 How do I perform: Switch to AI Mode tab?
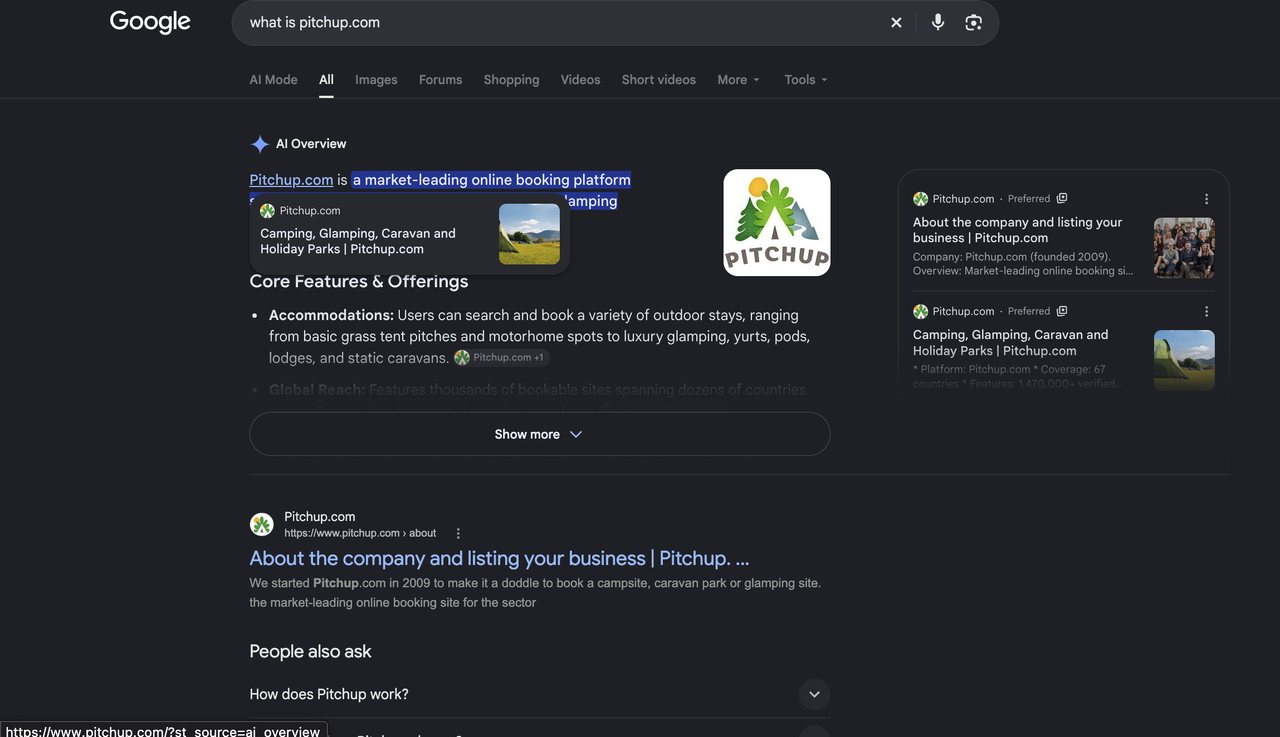tap(274, 80)
